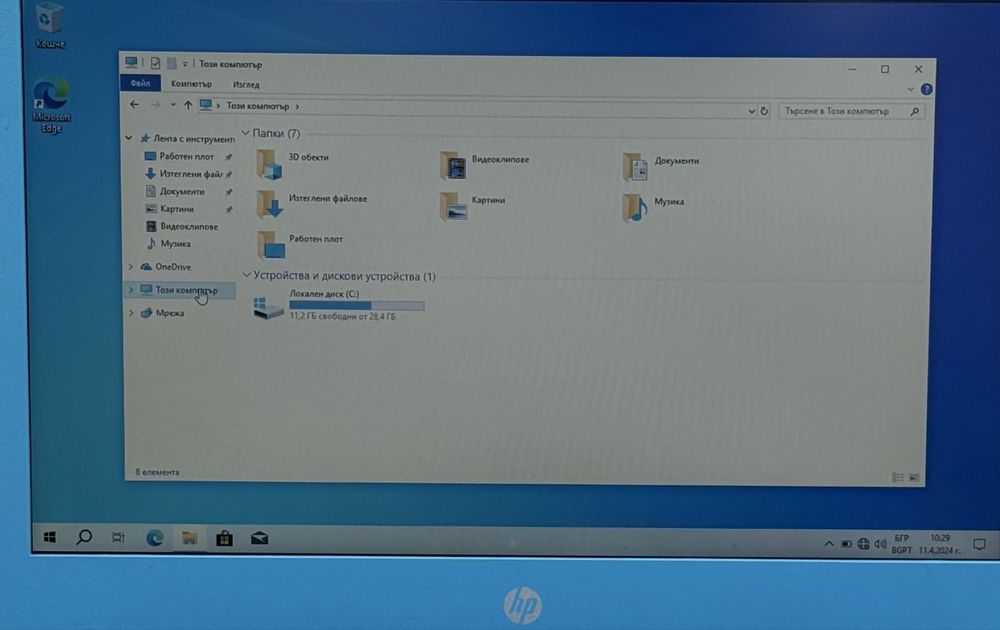
Task: Click the C: drive usage bar
Action: point(357,305)
